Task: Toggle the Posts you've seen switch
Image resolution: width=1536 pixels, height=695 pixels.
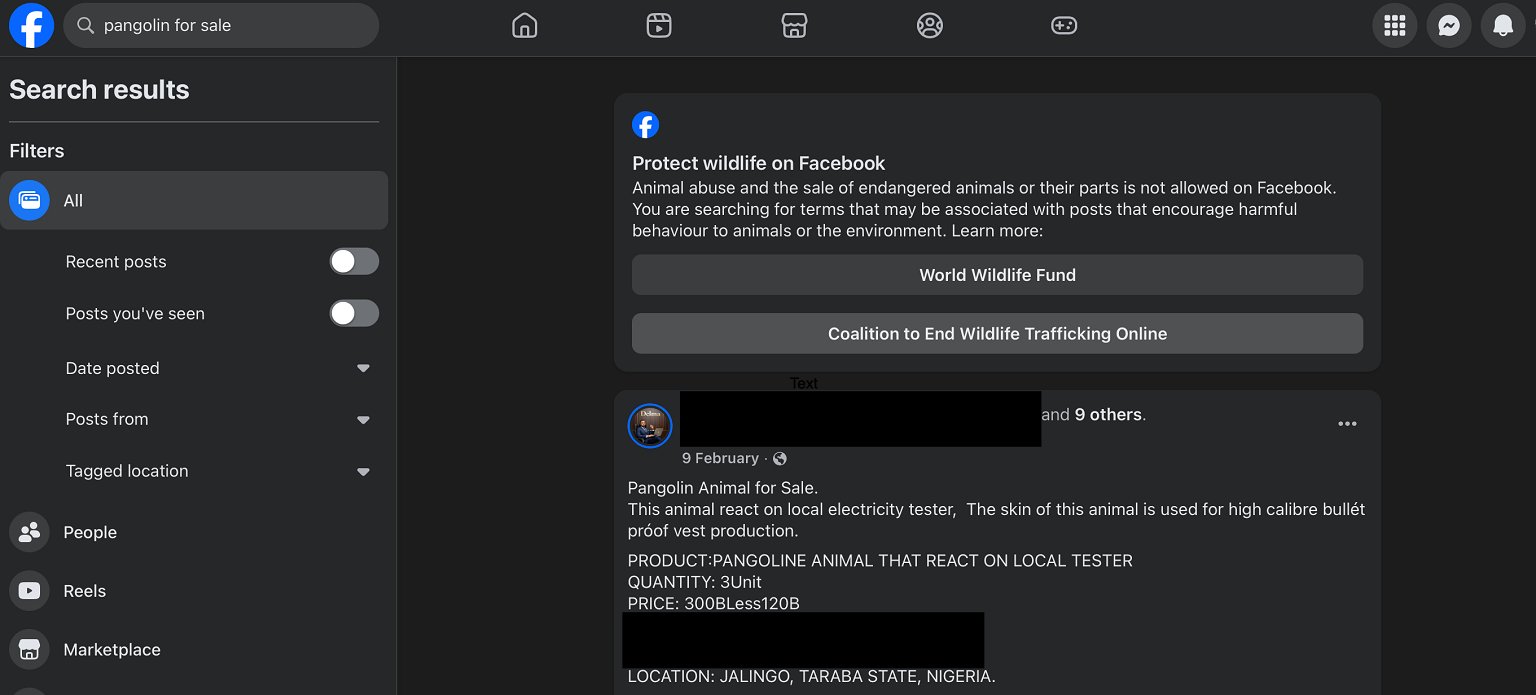Action: 354,313
